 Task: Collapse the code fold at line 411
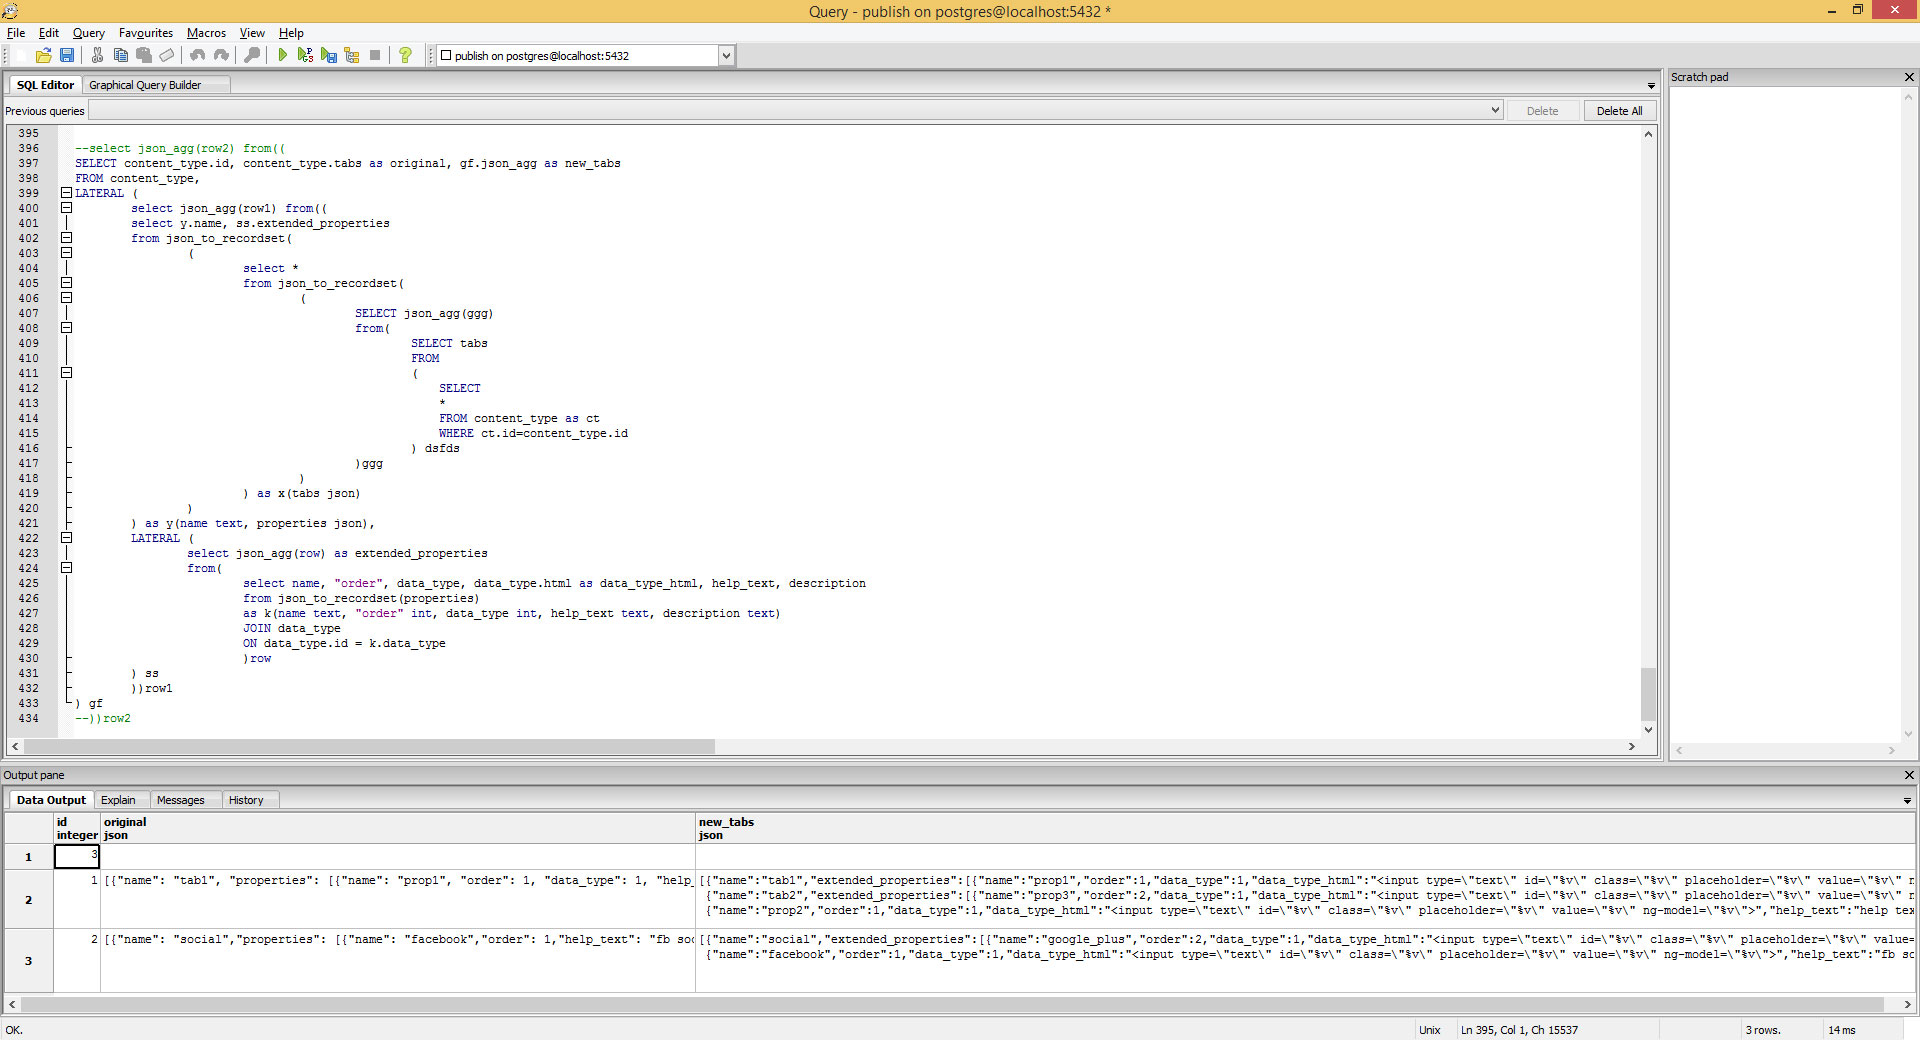66,373
